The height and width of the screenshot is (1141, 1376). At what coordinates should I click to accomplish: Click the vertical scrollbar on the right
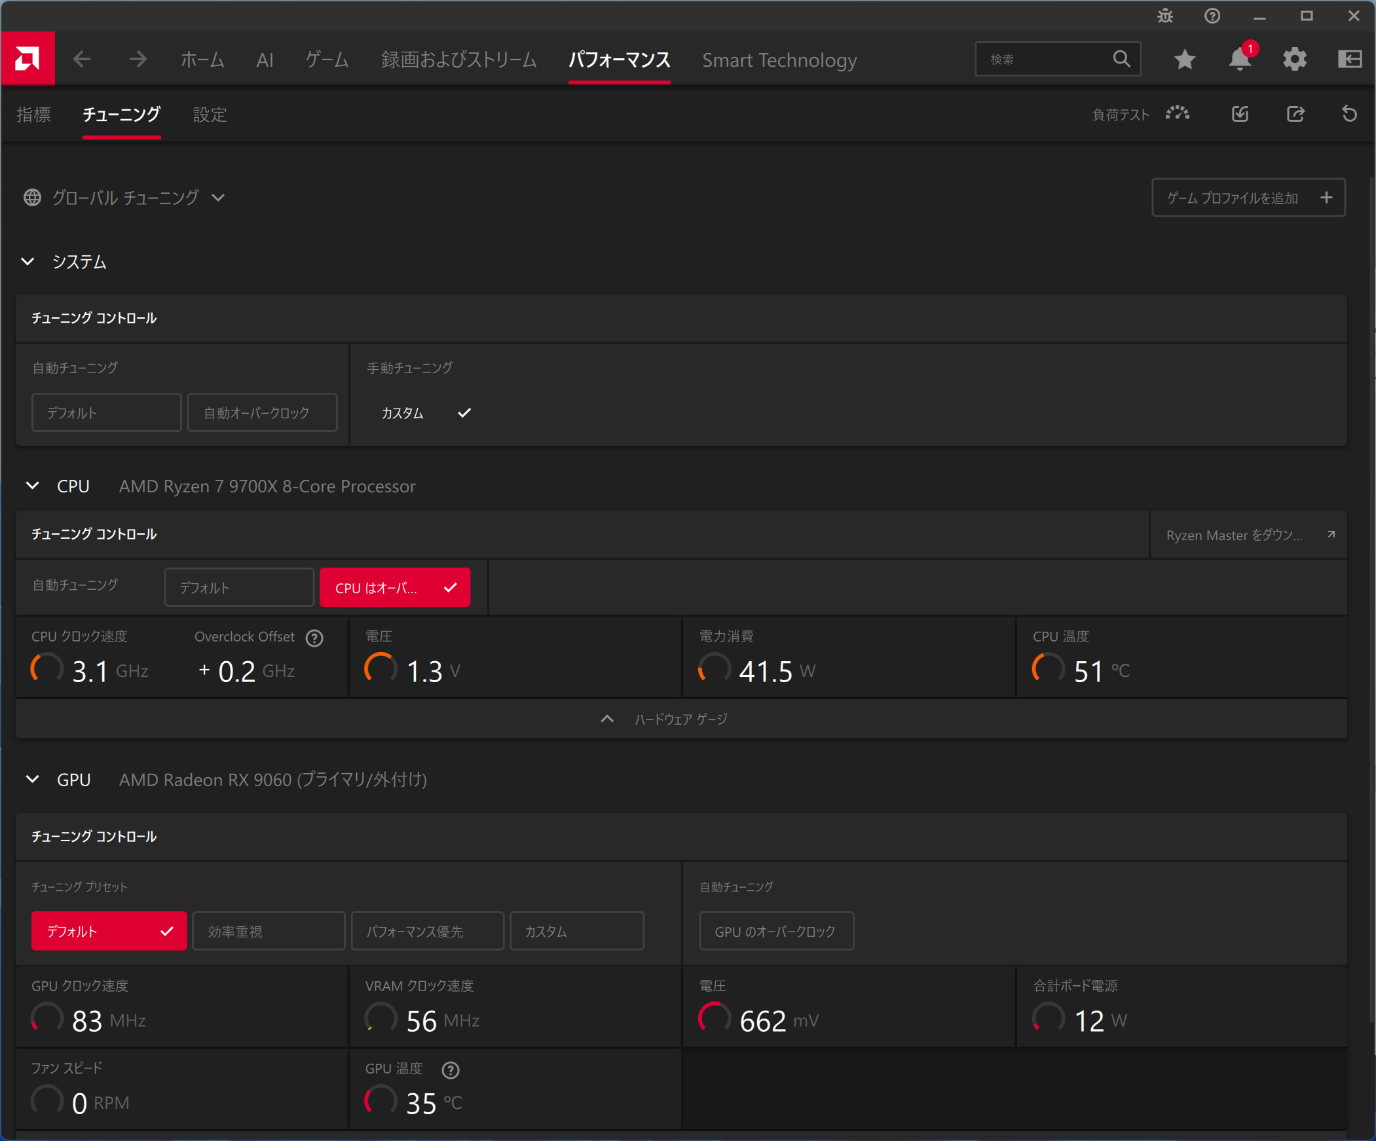click(1372, 600)
